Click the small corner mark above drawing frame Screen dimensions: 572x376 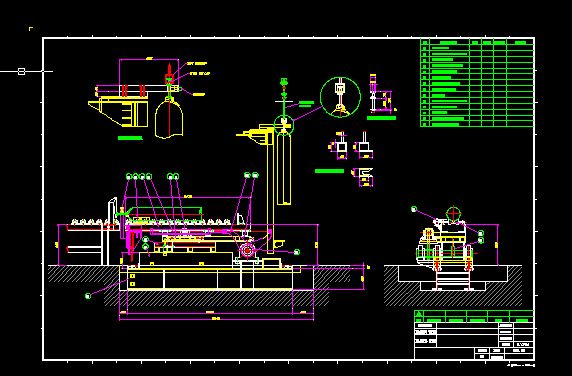(x=31, y=28)
